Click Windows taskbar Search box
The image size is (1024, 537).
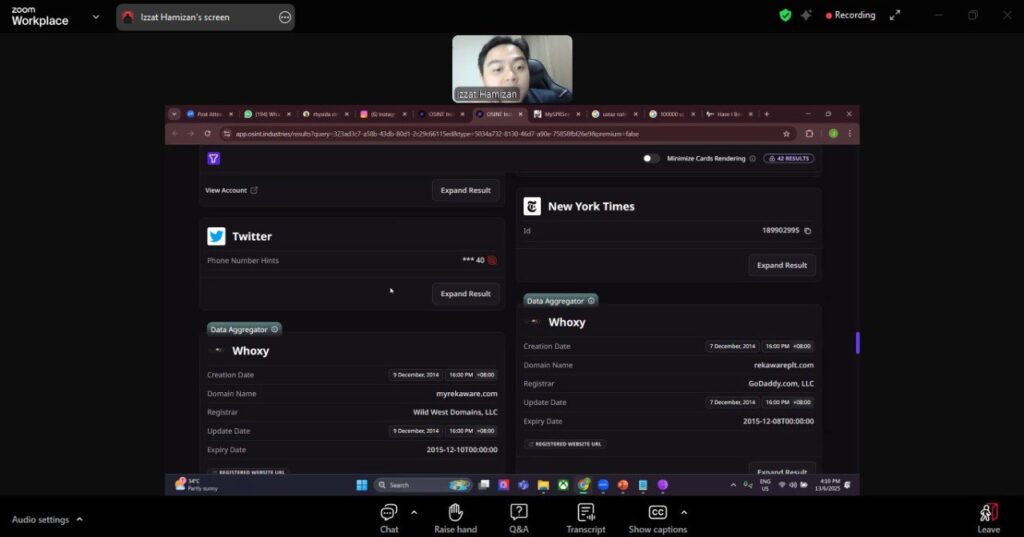coord(423,485)
